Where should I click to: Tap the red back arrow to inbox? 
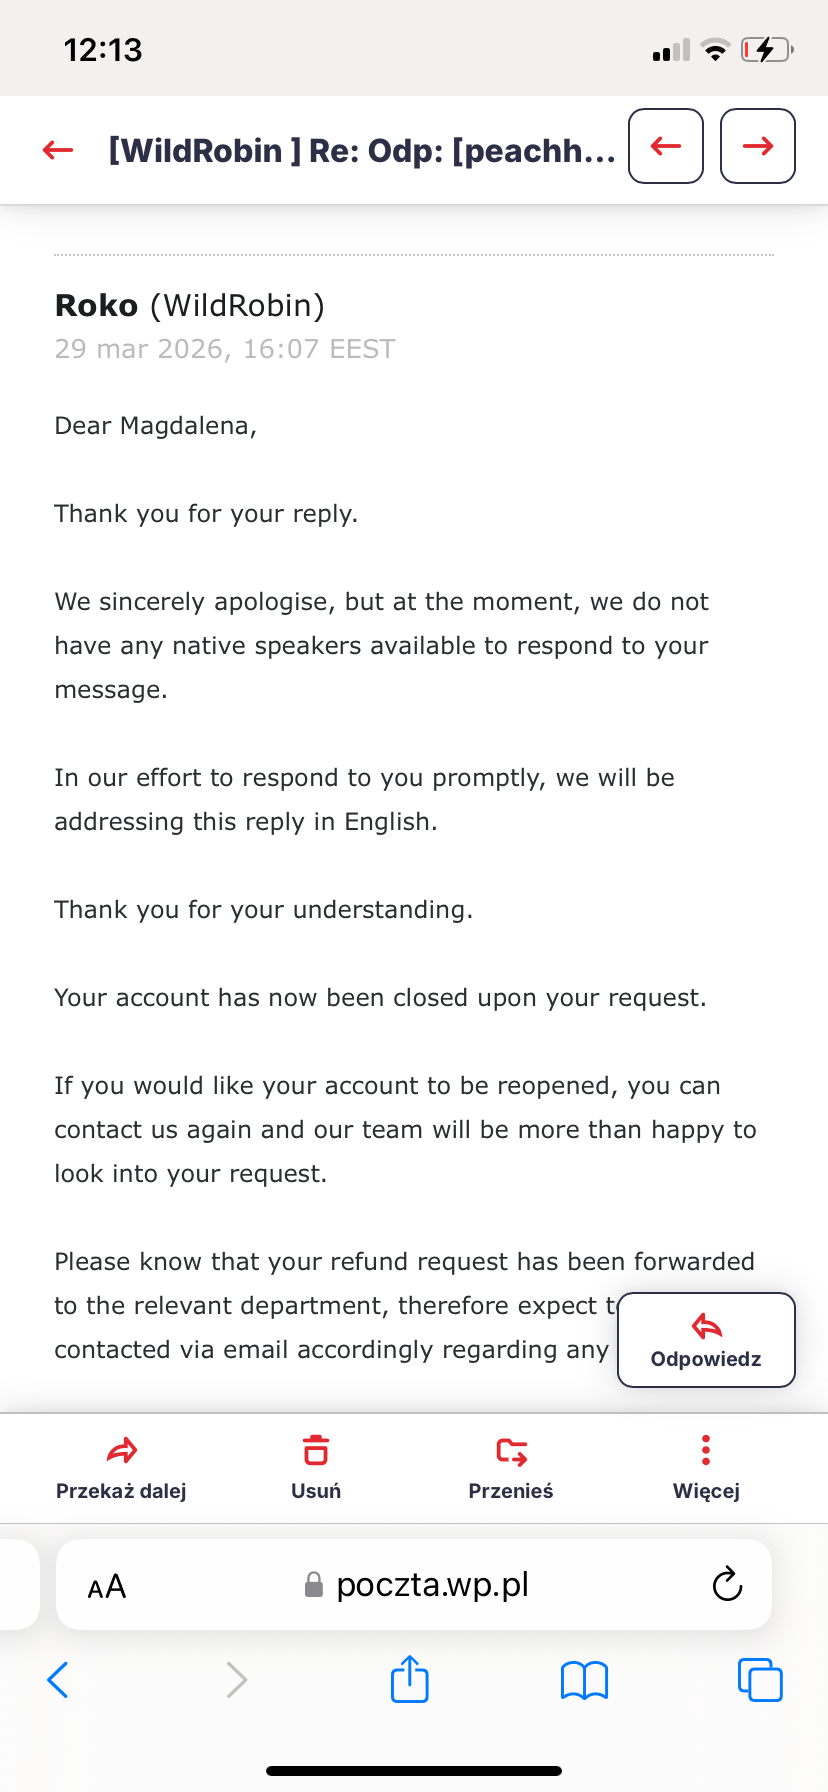[x=58, y=150]
